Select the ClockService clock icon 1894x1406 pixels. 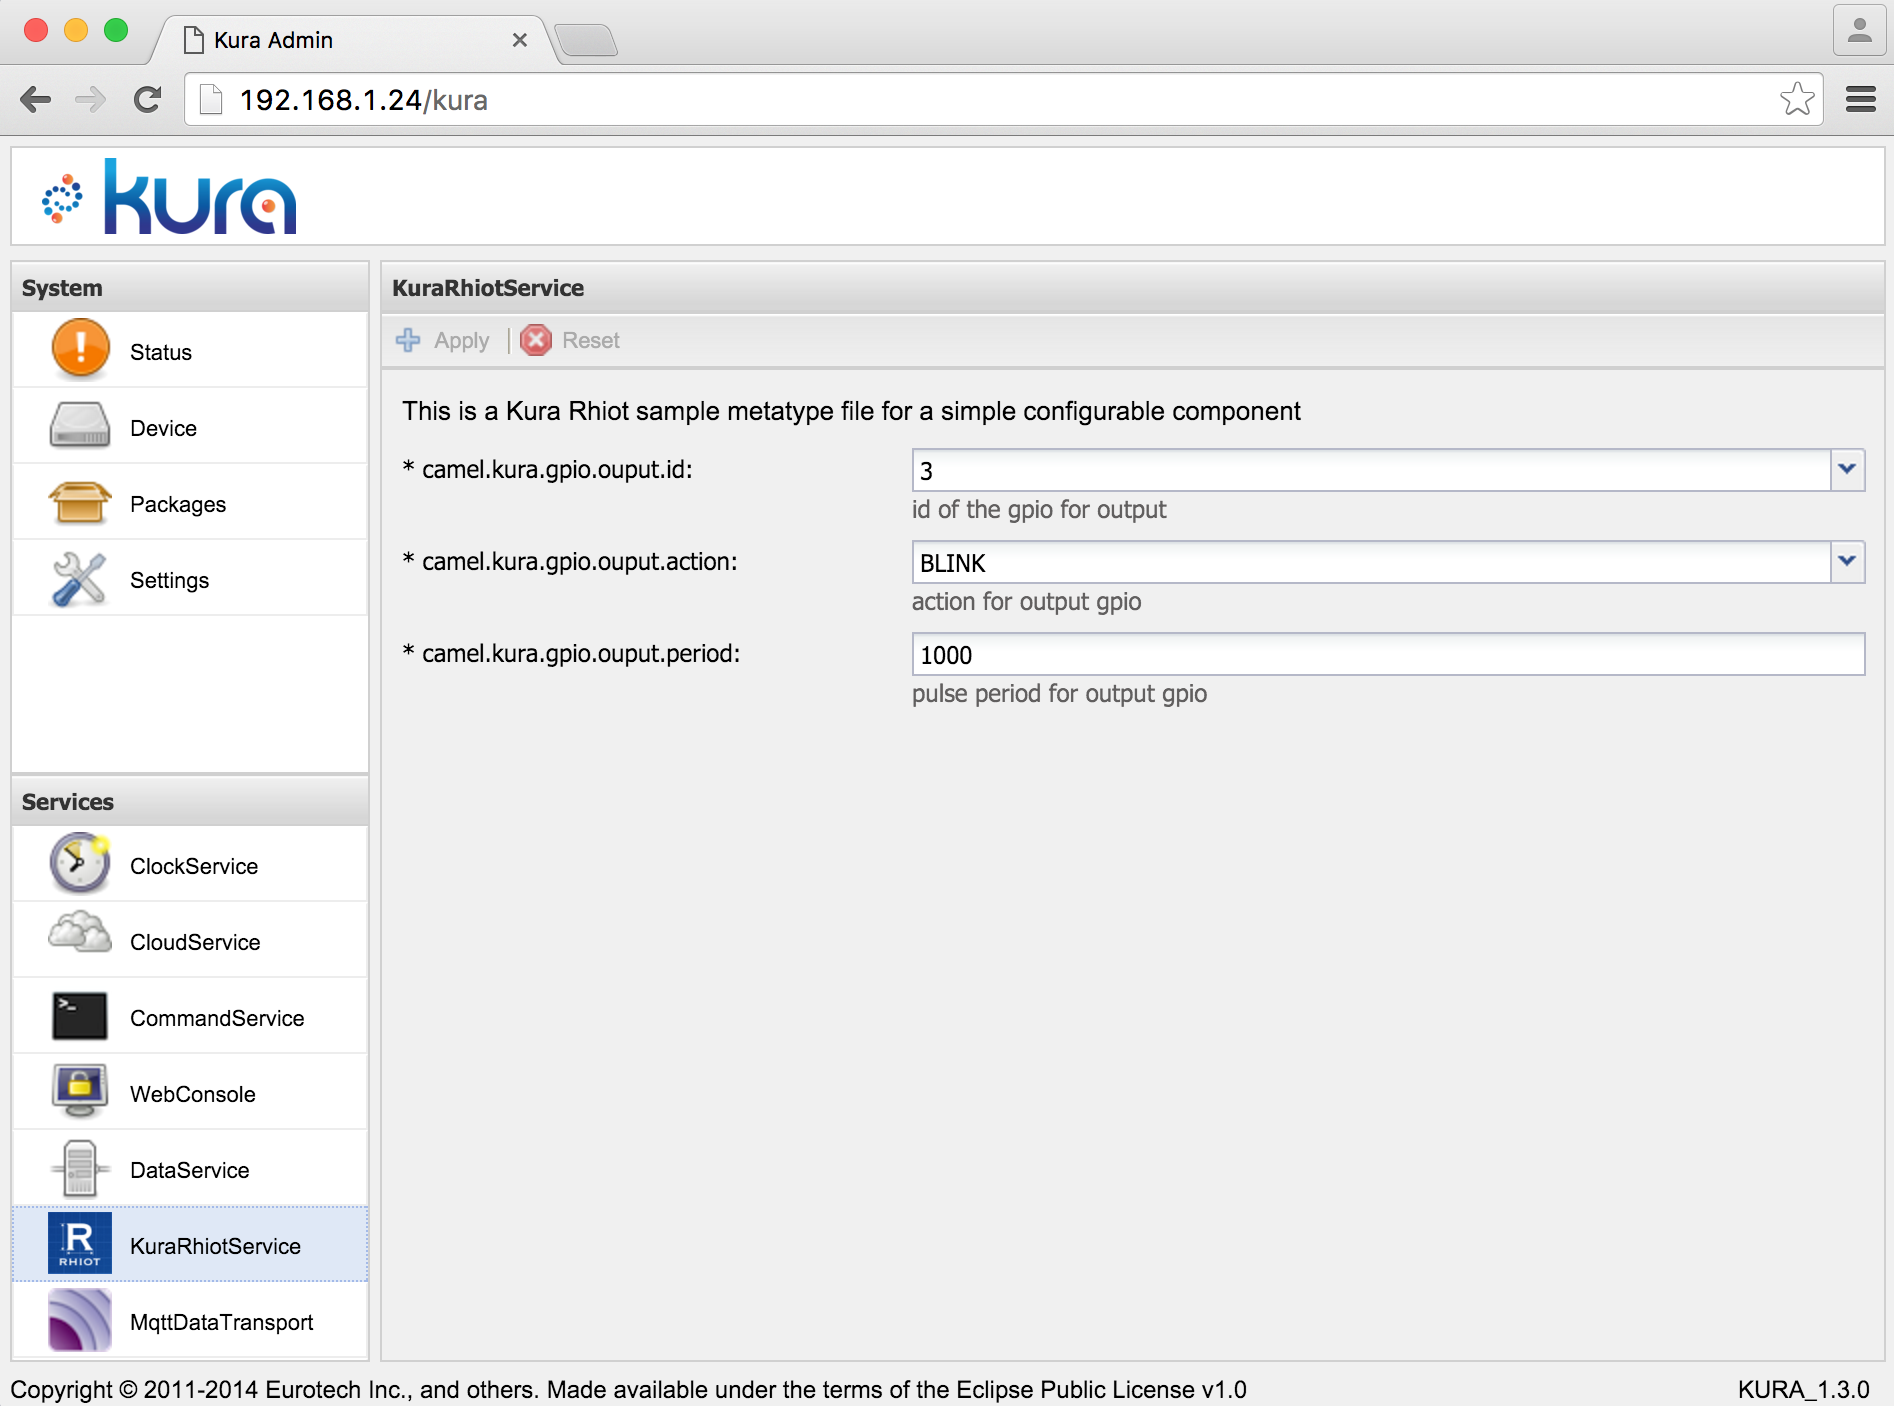[80, 864]
